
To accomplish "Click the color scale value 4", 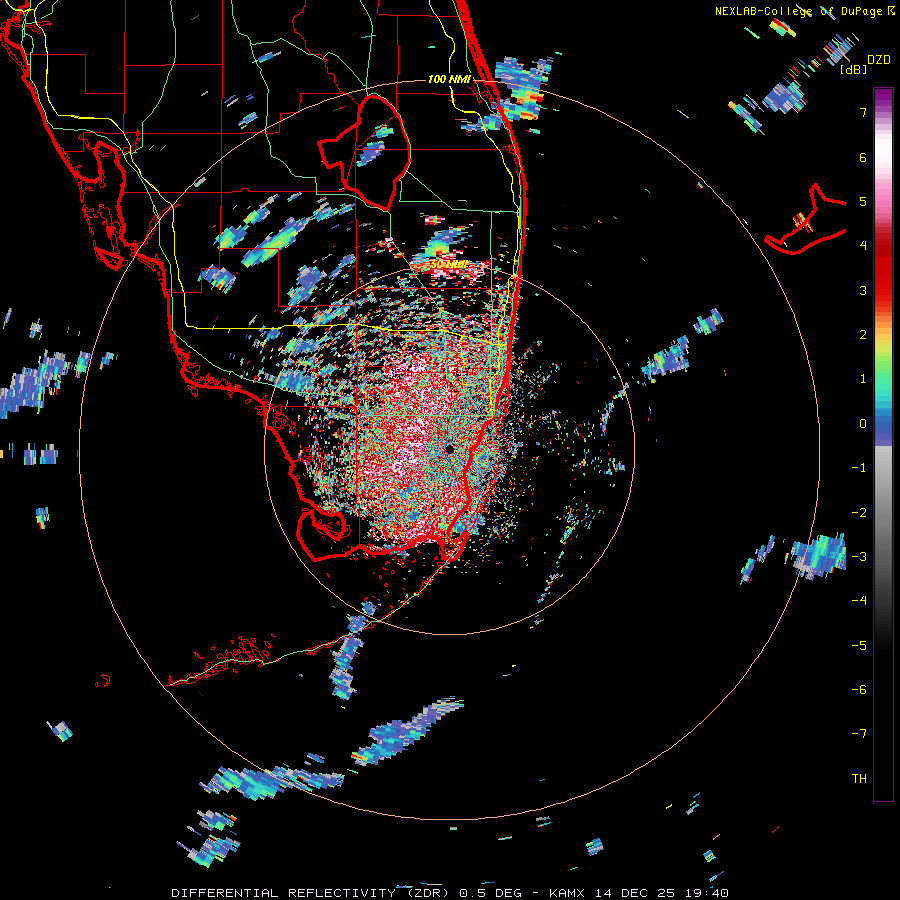I will coord(863,246).
